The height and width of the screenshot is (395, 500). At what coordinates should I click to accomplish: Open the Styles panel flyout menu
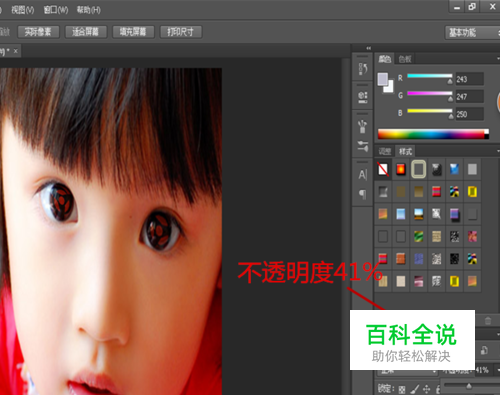pyautogui.click(x=498, y=151)
